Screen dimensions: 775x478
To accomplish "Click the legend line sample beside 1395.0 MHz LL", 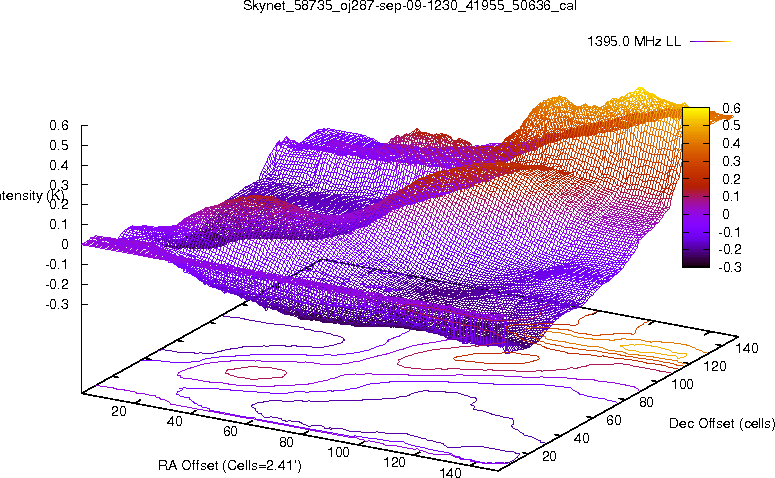I will click(x=710, y=42).
